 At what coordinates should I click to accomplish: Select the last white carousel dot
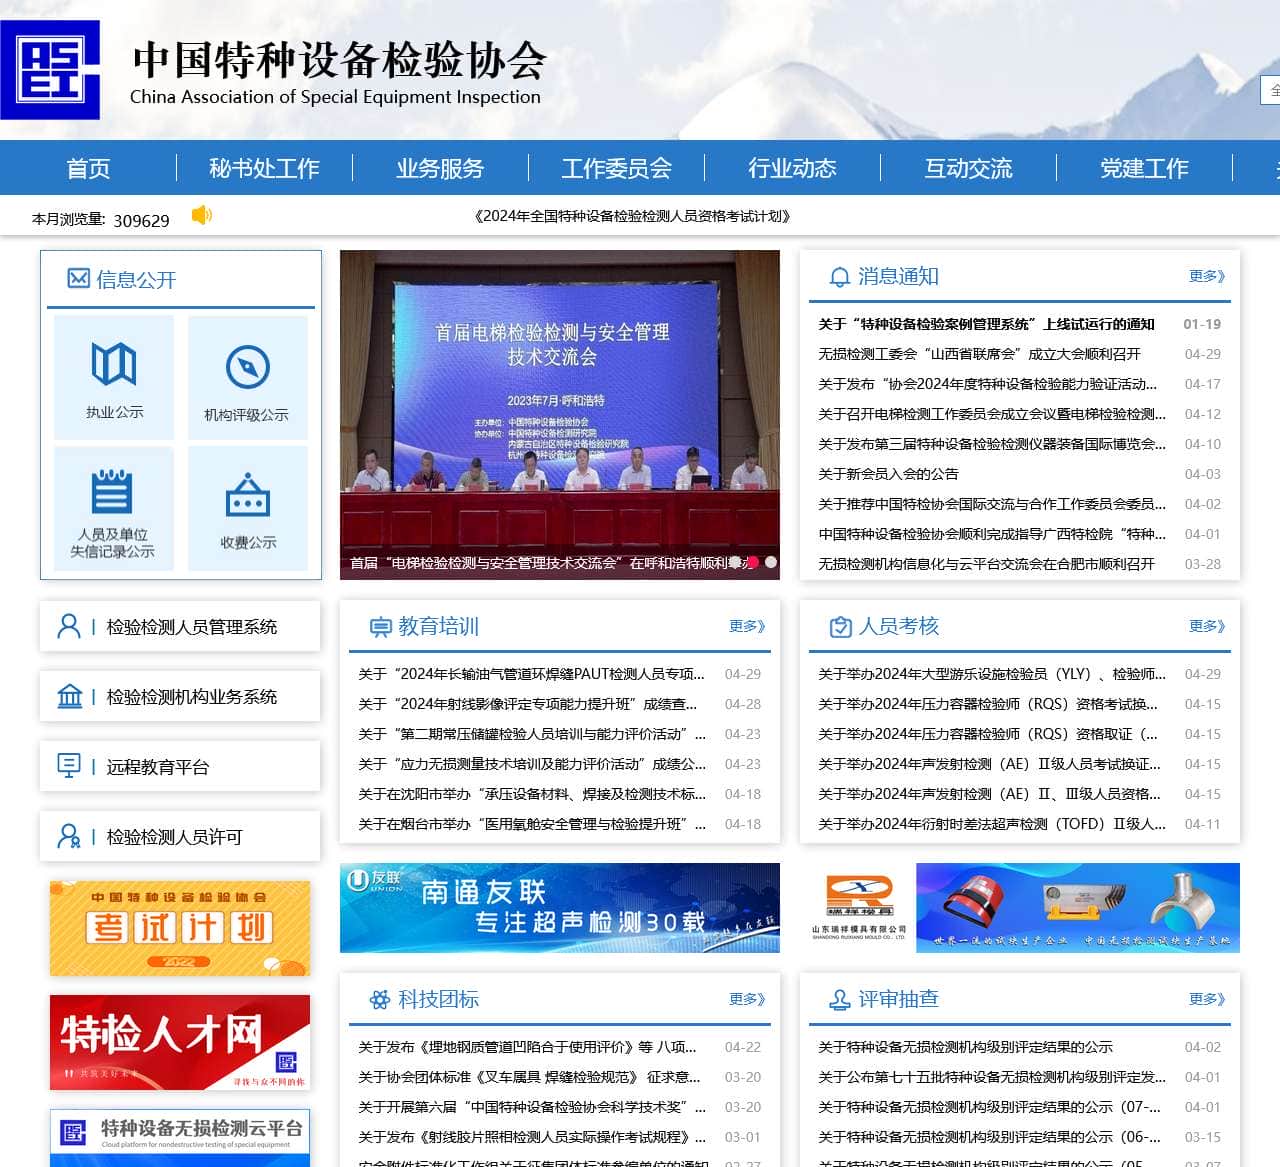tap(771, 562)
